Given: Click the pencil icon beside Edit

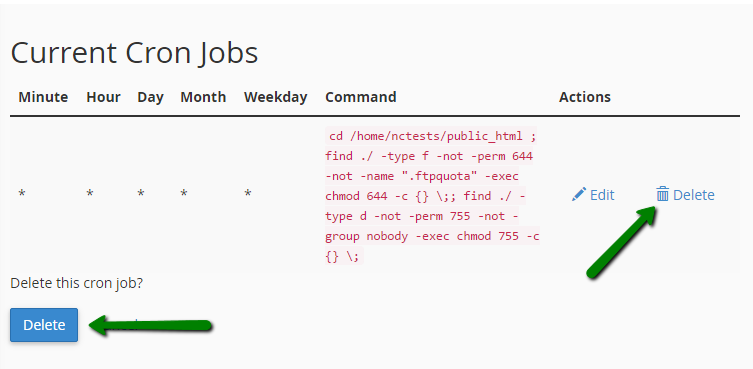Looking at the screenshot, I should pyautogui.click(x=579, y=195).
